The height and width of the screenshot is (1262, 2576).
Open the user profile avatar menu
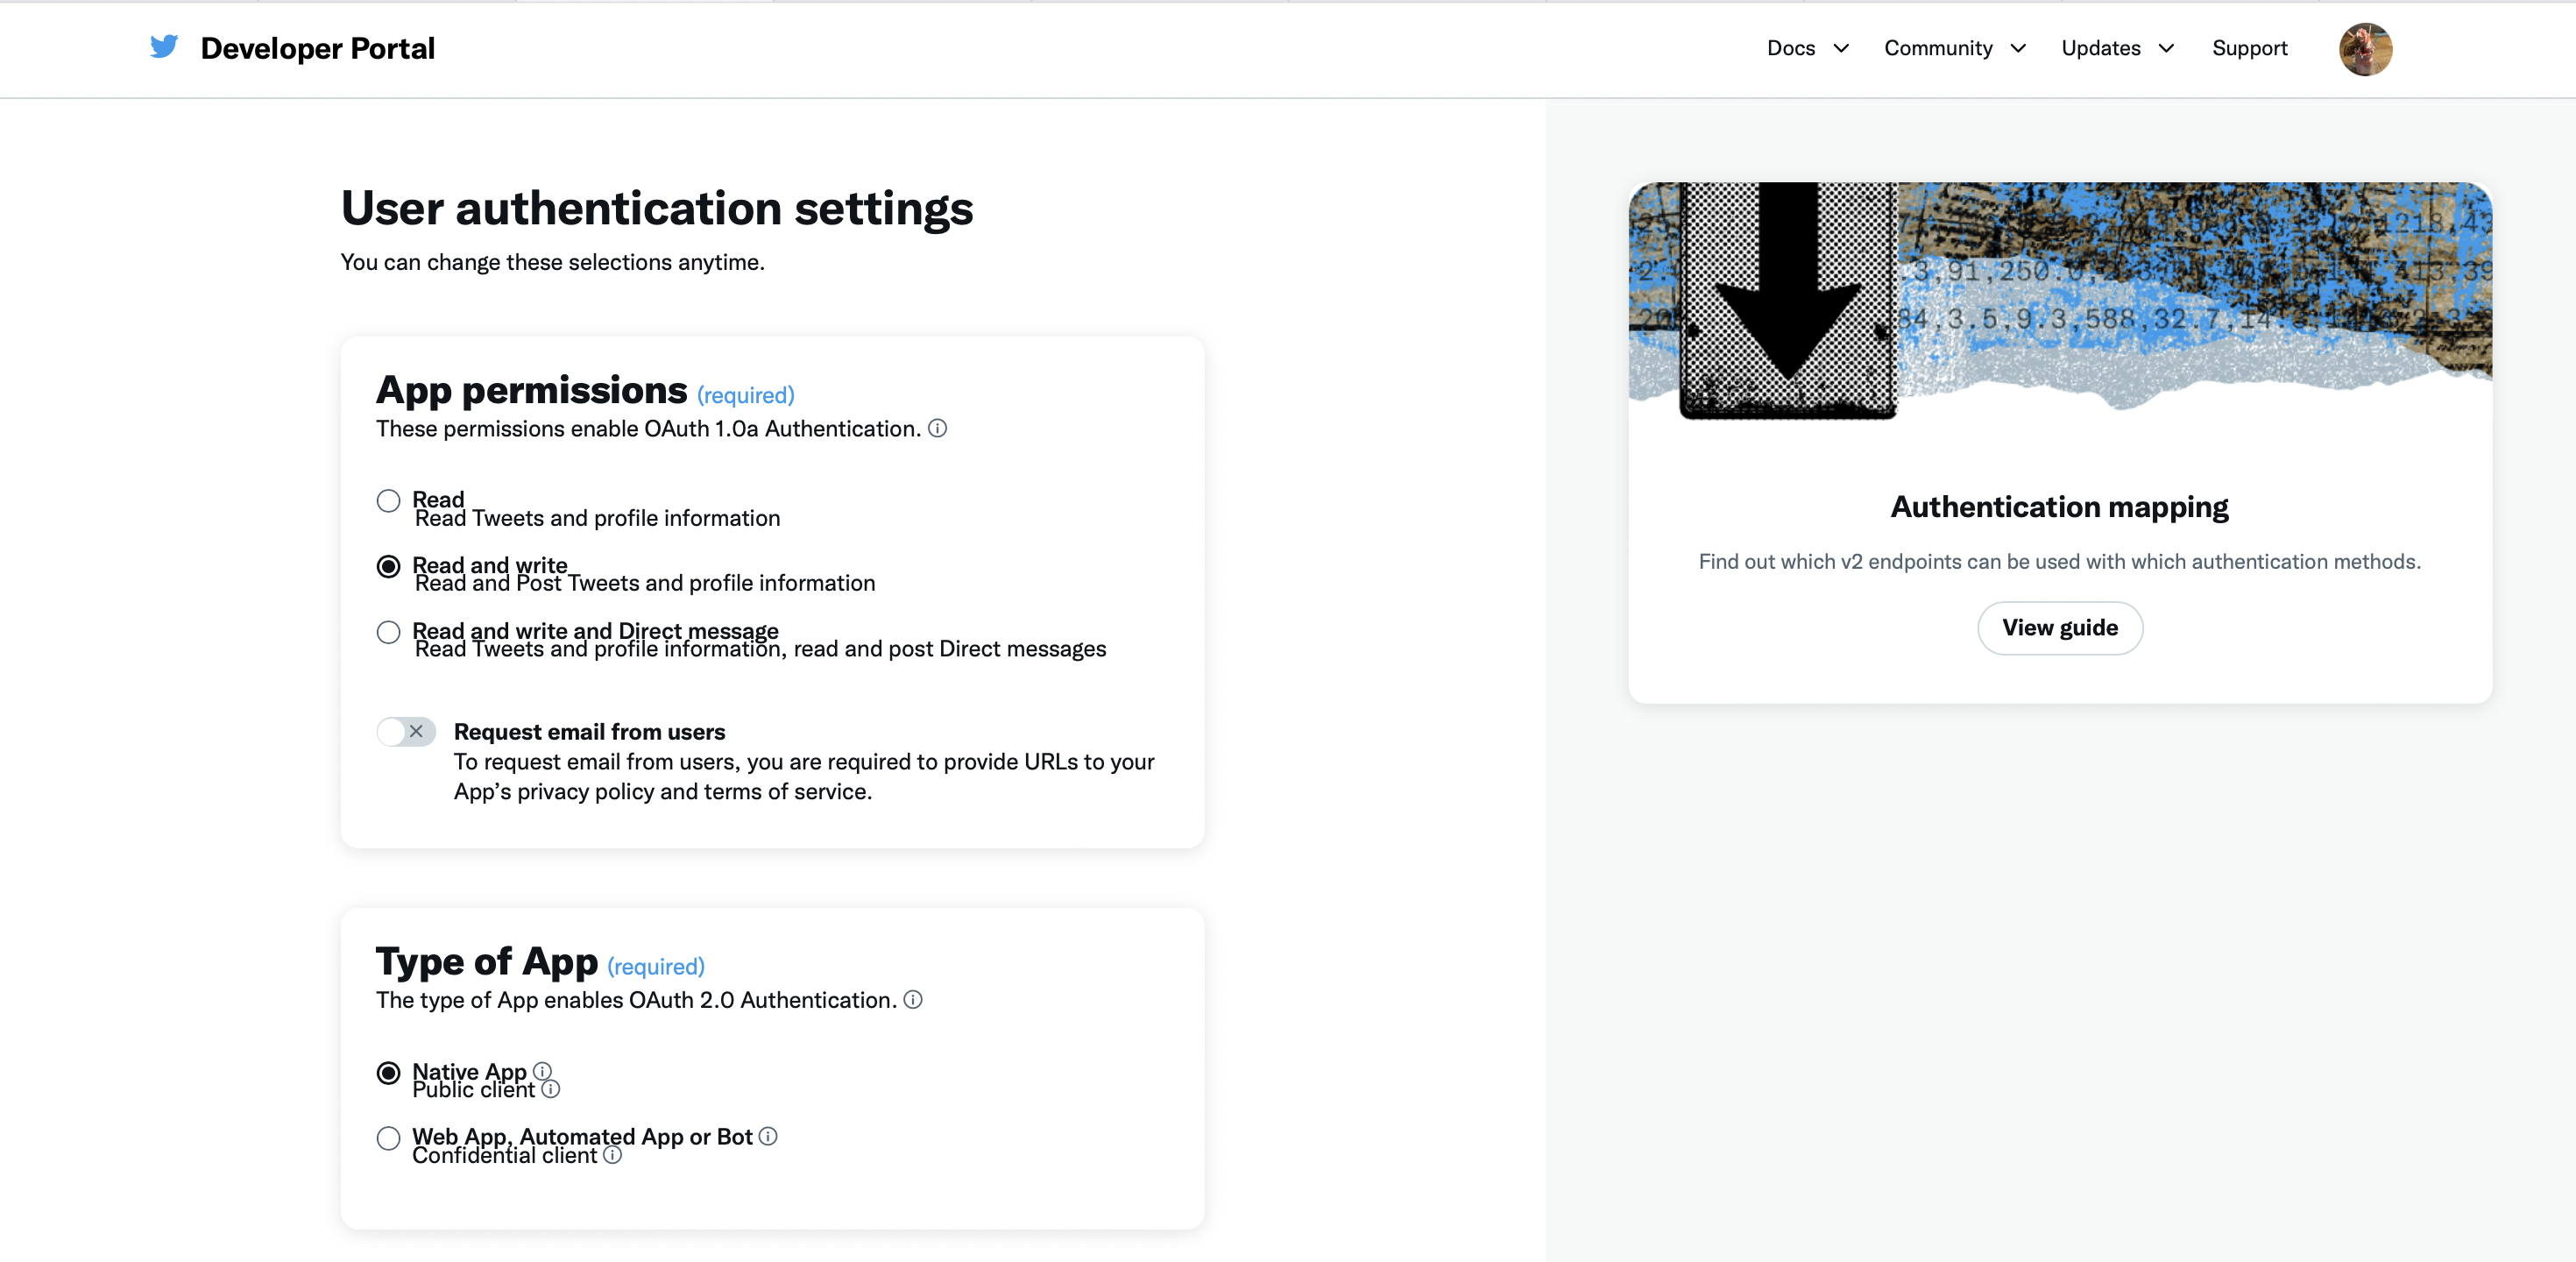tap(2364, 49)
